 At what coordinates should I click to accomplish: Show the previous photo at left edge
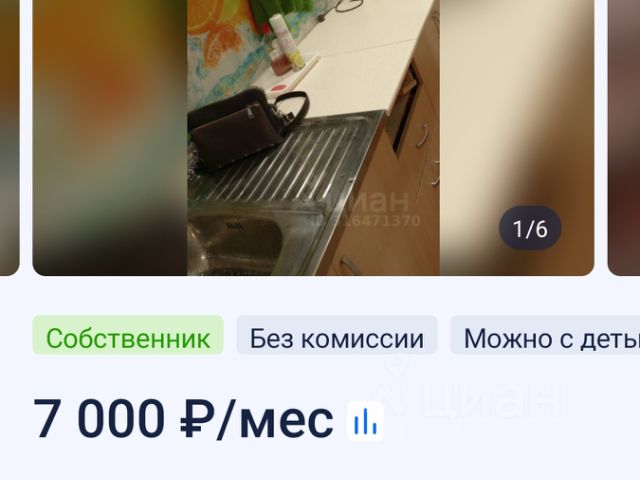9,138
